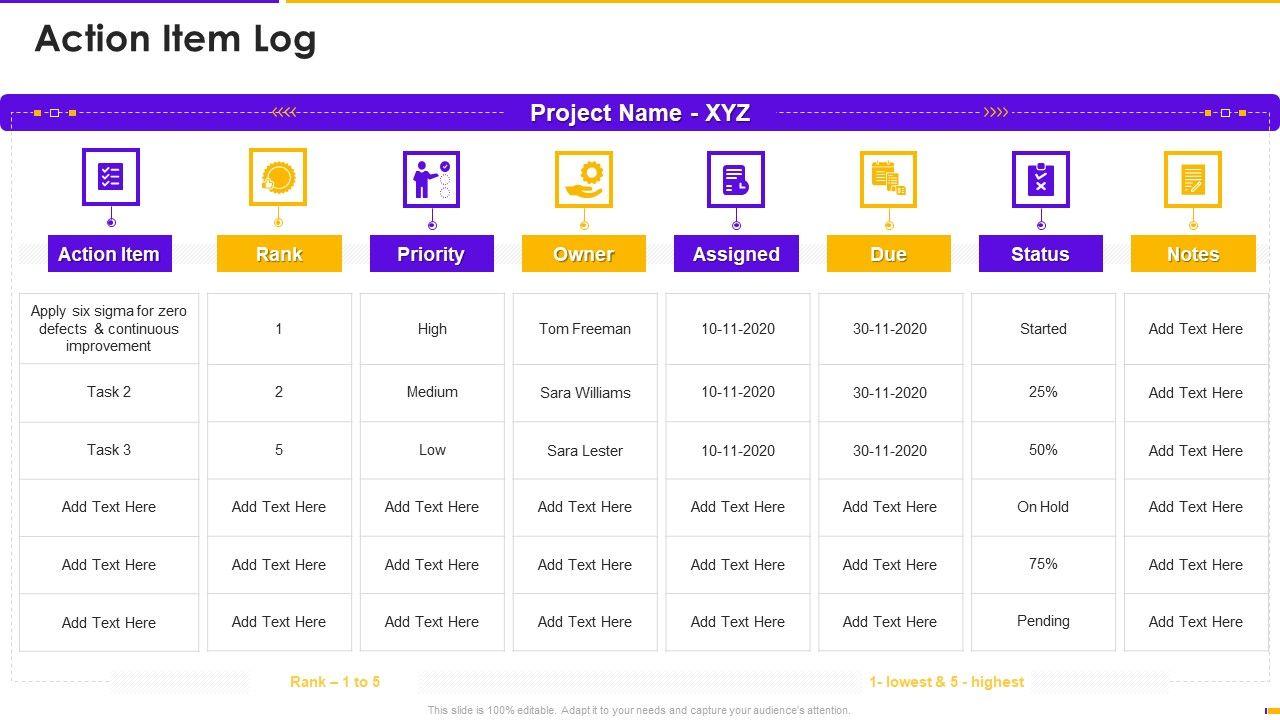
Task: Click the "Priority" column header
Action: click(431, 254)
